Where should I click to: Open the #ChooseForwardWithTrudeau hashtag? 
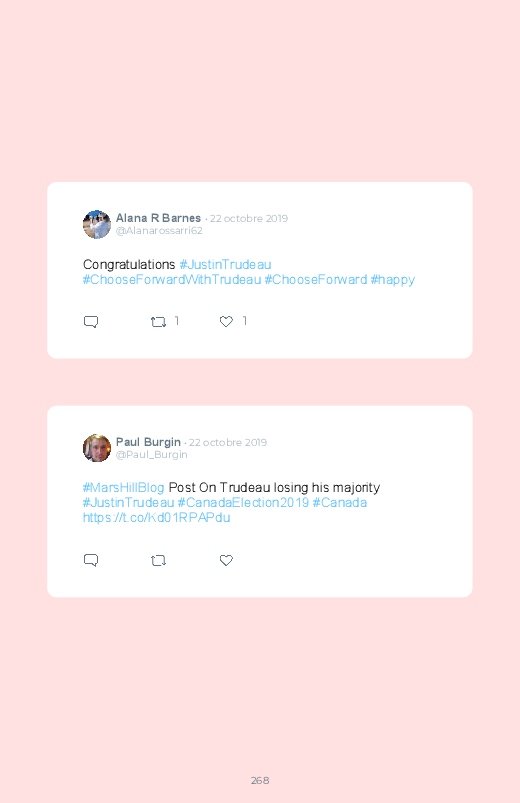point(172,280)
